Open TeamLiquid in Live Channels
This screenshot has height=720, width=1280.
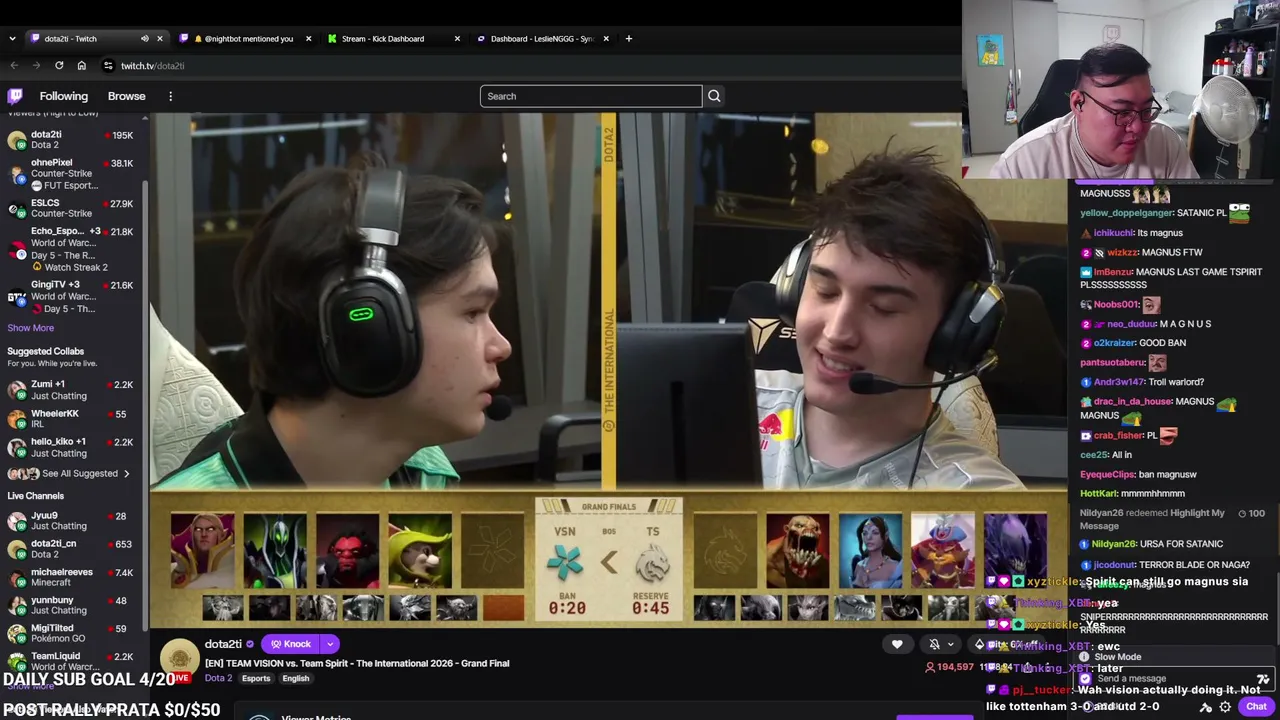[72, 661]
